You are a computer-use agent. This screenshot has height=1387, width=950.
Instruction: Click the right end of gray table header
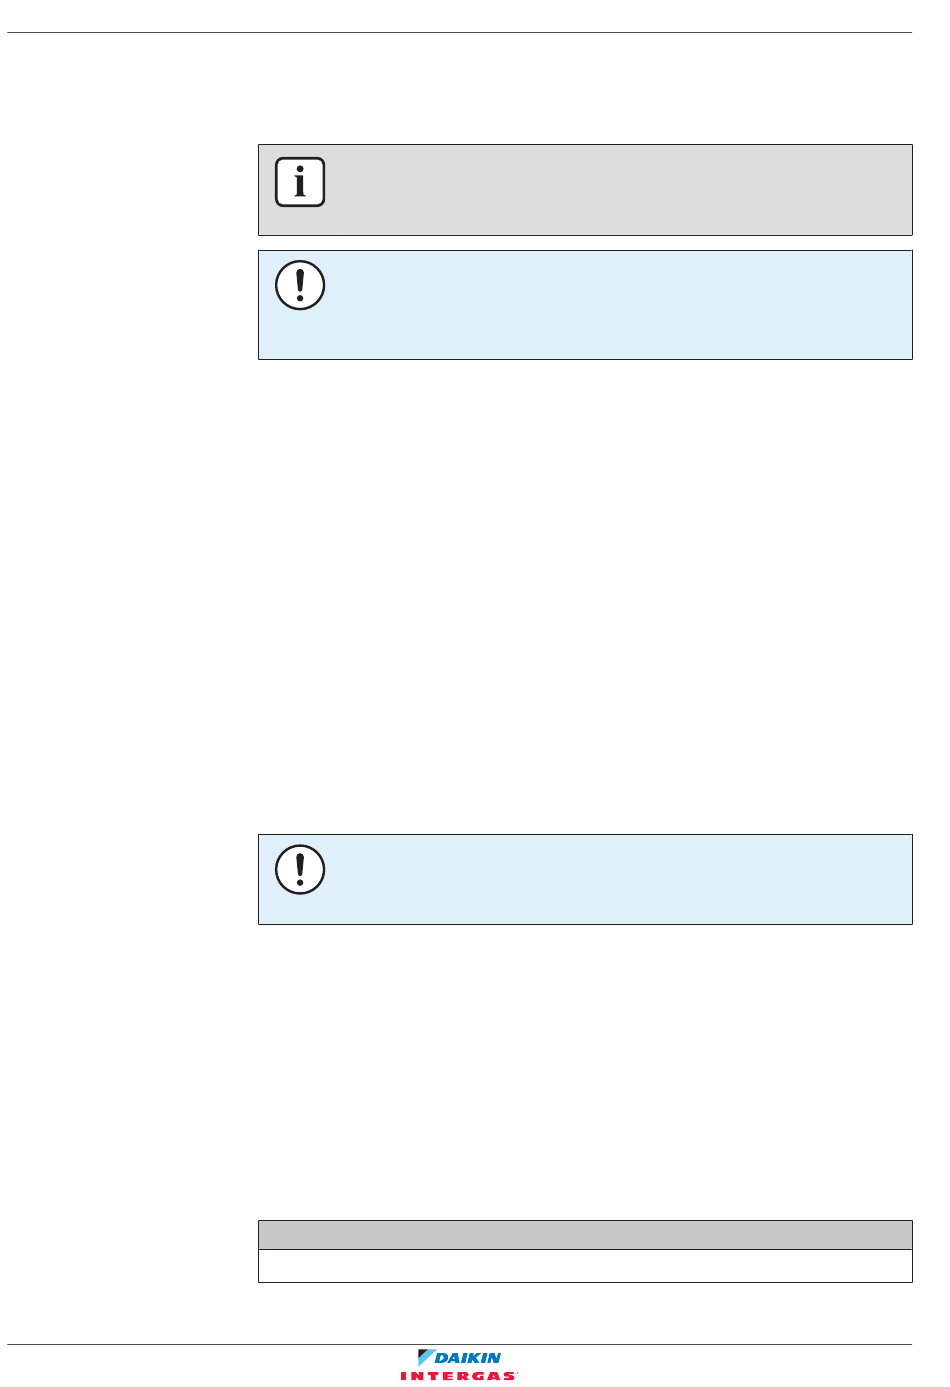click(900, 1235)
